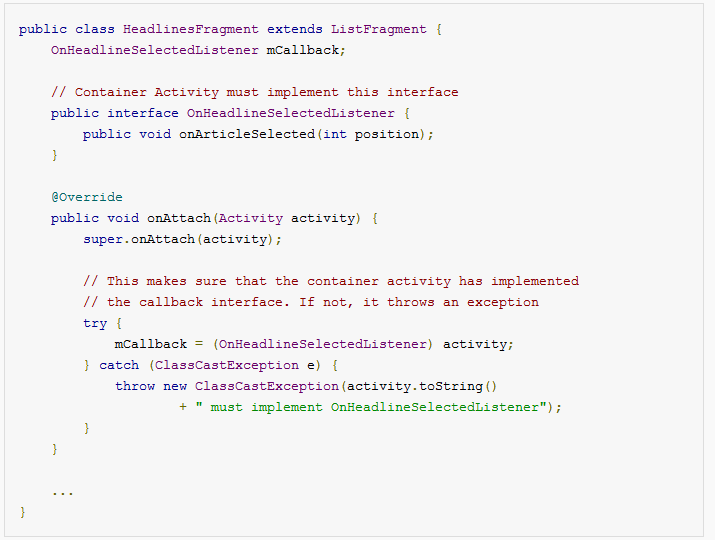Viewport: 715px width, 540px height.
Task: Click the onArticleSelected method name
Action: 247,134
